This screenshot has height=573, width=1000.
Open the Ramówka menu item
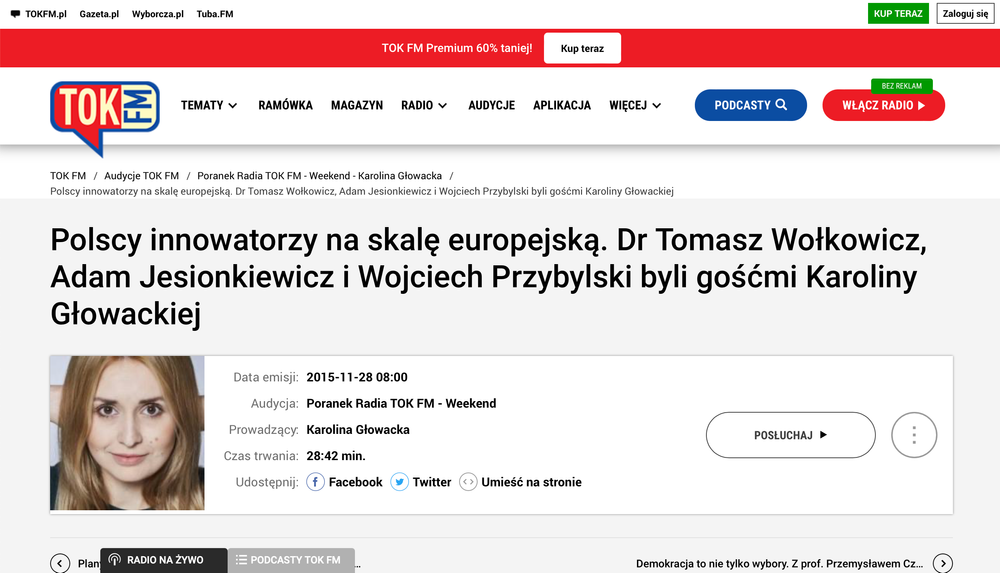tap(285, 105)
